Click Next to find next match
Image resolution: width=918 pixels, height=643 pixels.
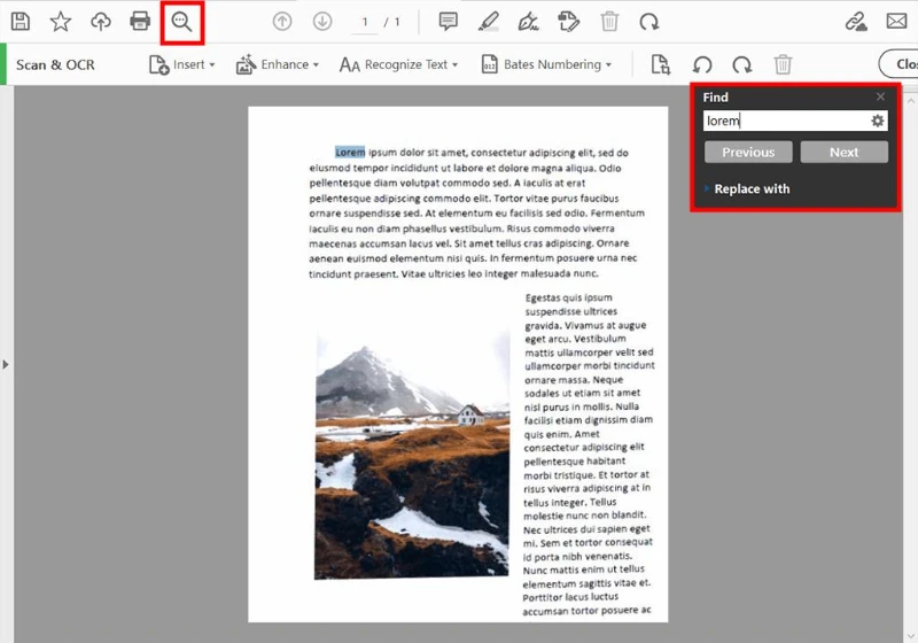click(x=844, y=152)
